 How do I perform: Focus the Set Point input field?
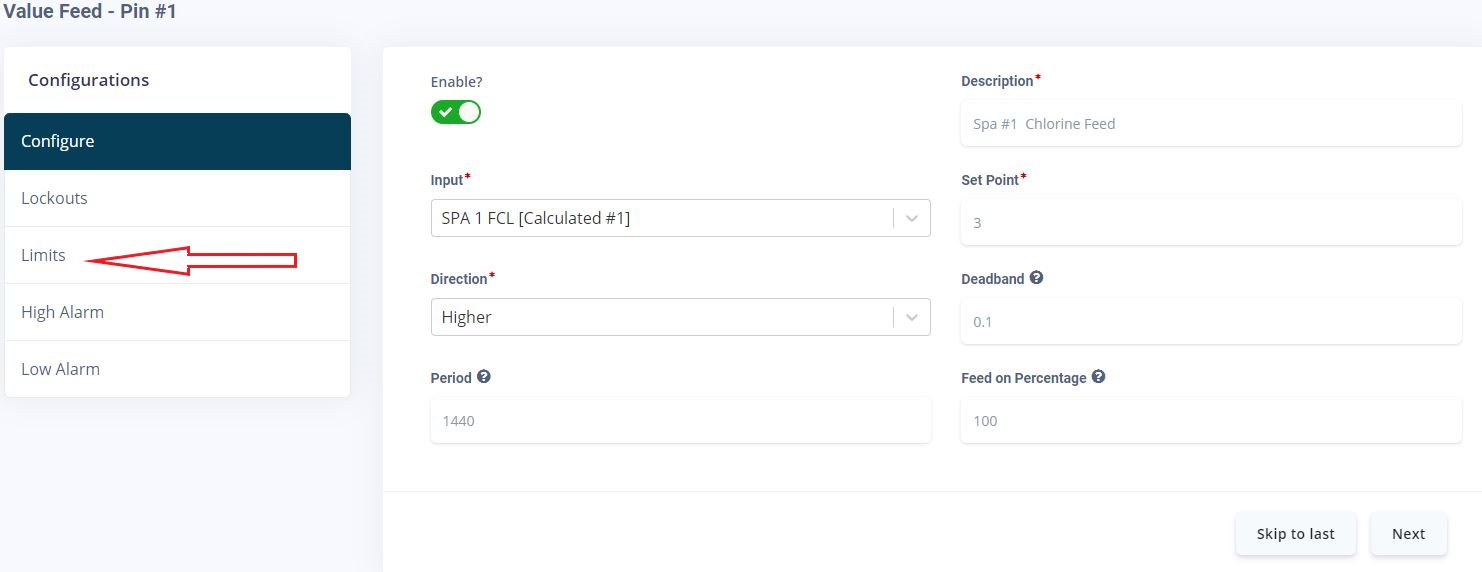[x=1210, y=223]
